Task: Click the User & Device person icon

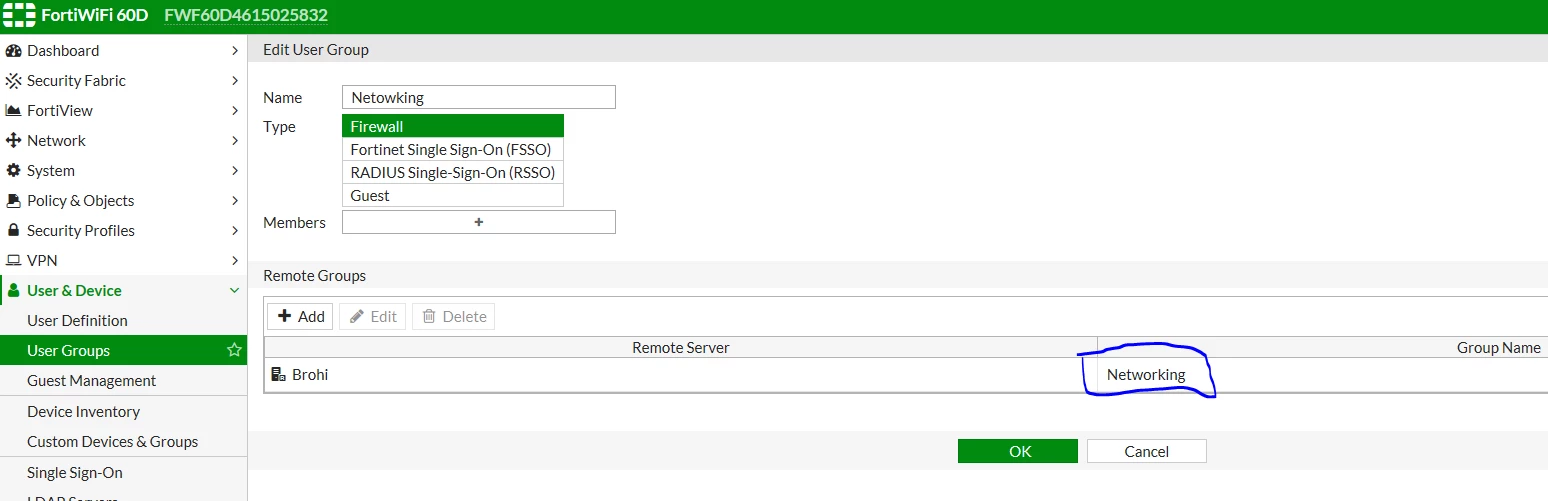Action: tap(13, 291)
